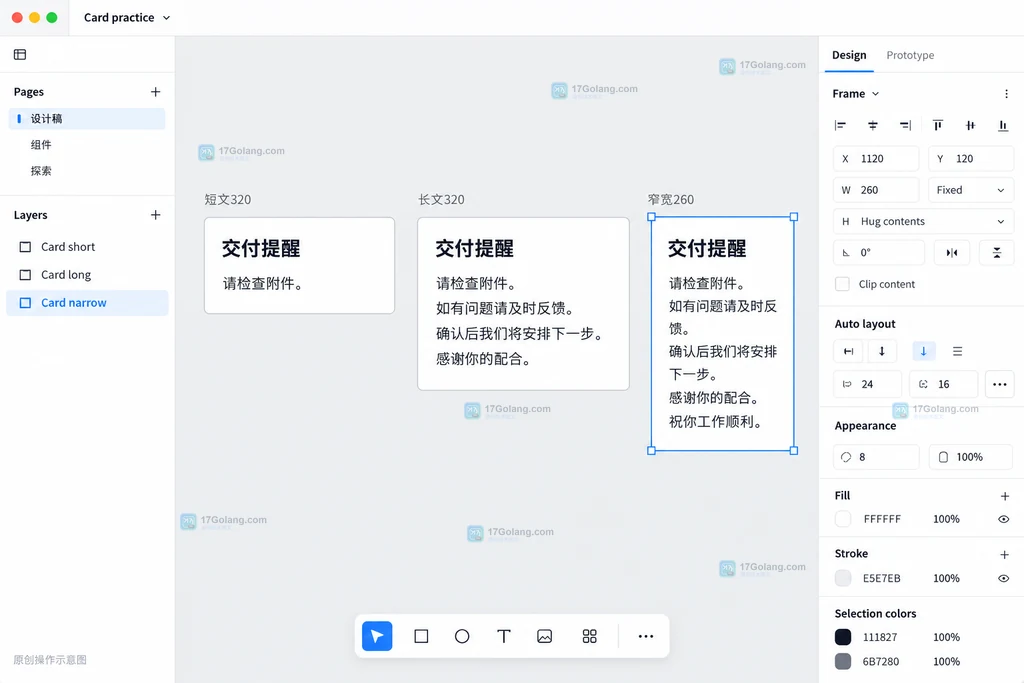This screenshot has height=683, width=1024.
Task: Click the E5E7EB stroke swatch
Action: [843, 579]
